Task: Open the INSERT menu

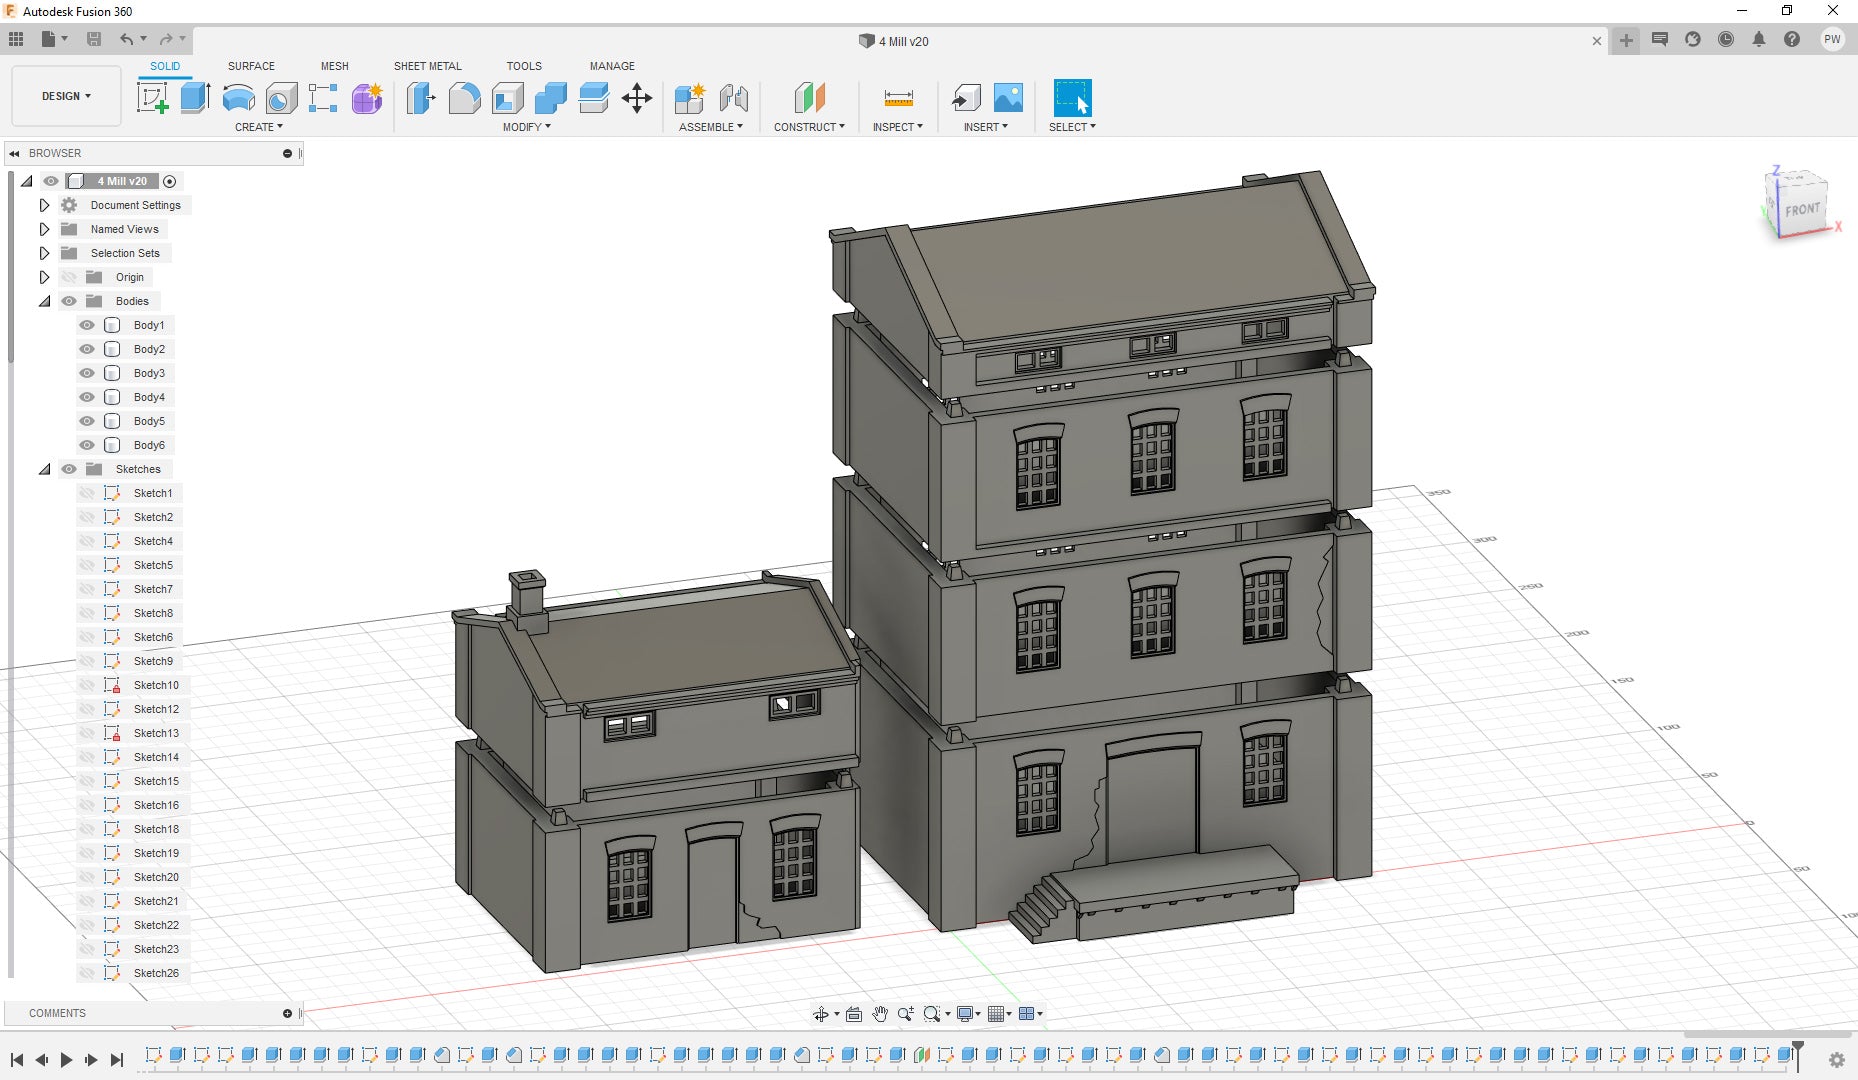Action: click(x=986, y=127)
